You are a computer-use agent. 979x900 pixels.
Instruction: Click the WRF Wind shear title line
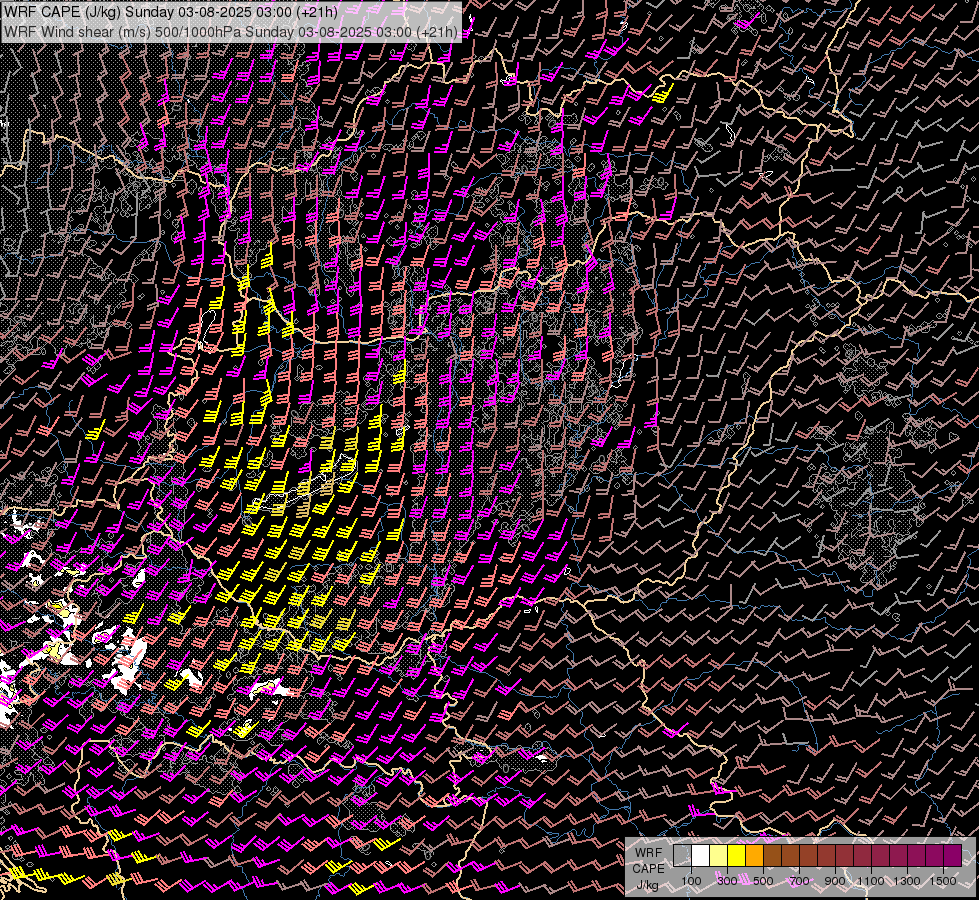[x=230, y=31]
